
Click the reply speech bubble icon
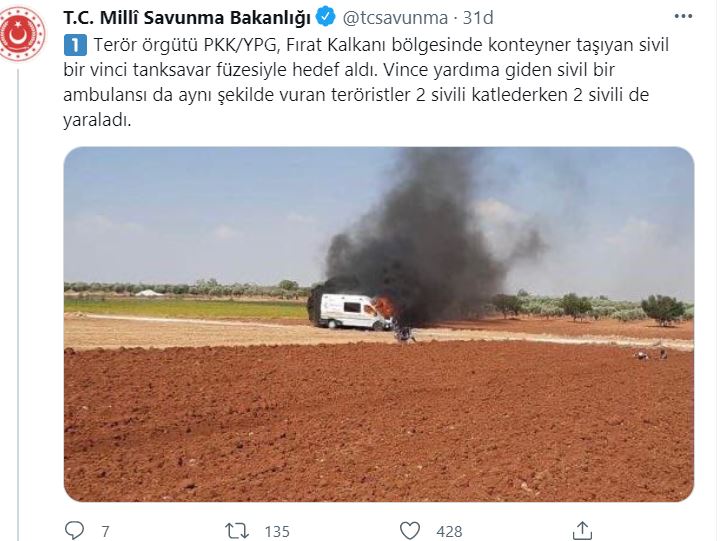(74, 530)
